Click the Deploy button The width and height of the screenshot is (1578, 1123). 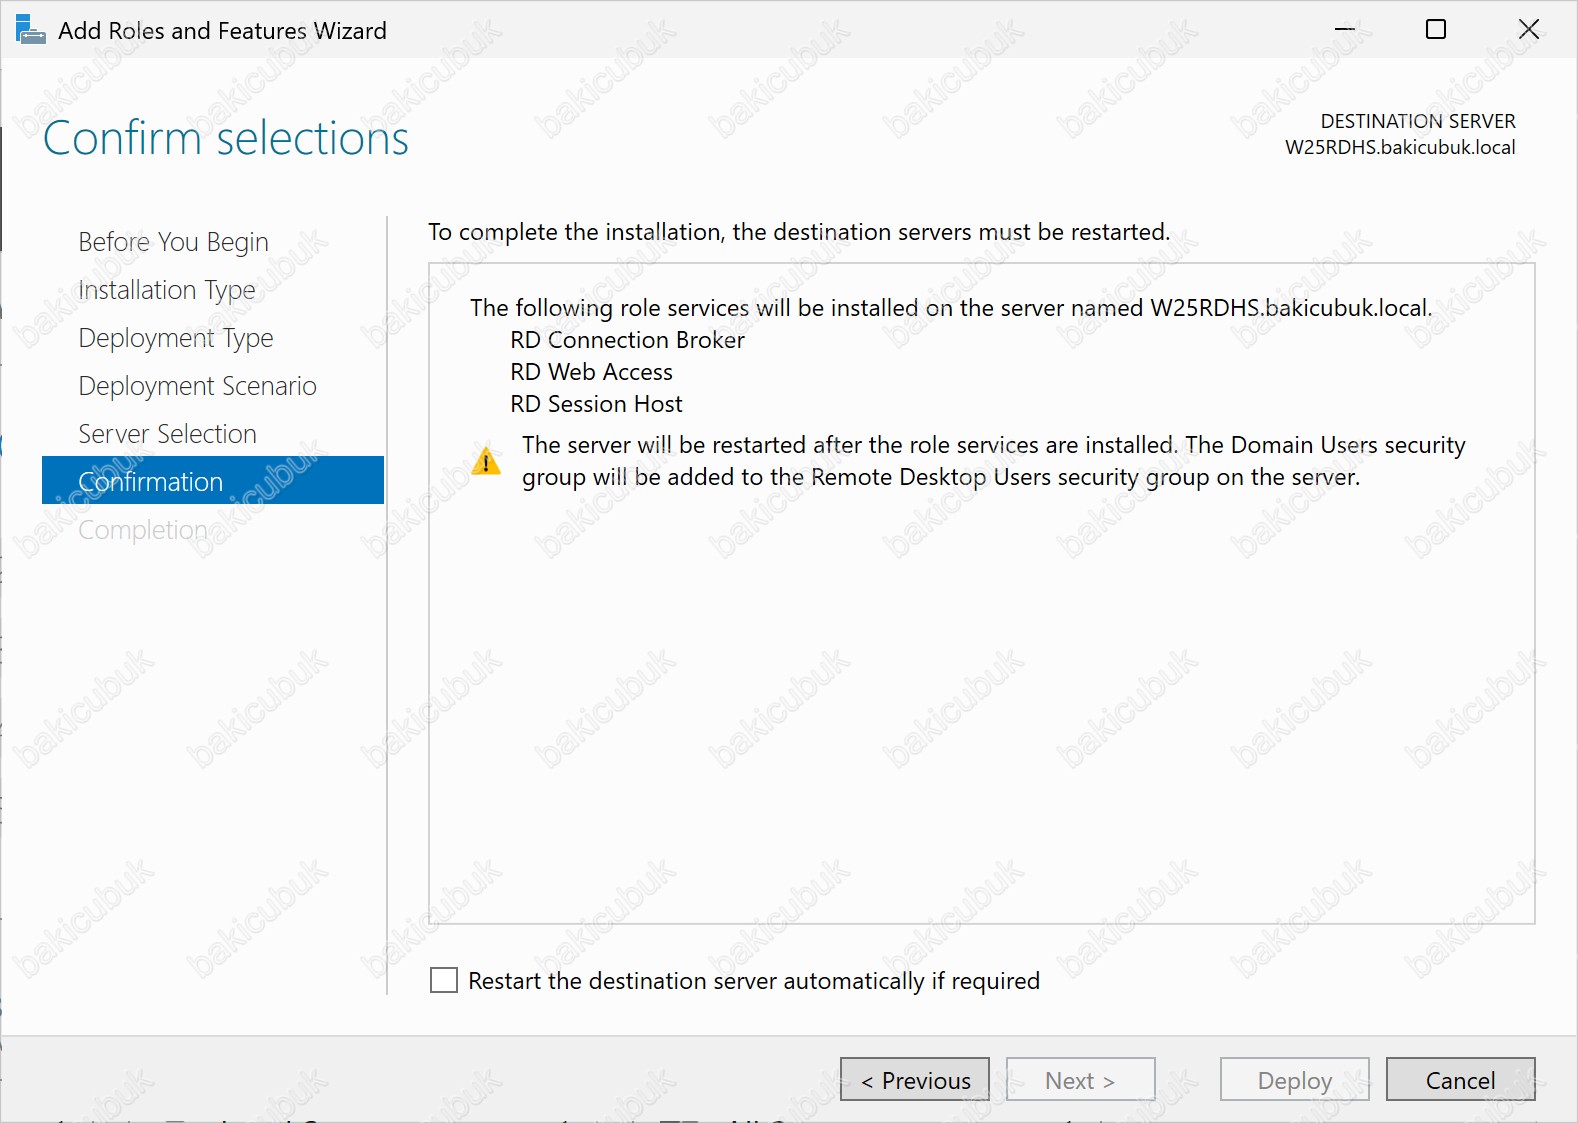1294,1080
